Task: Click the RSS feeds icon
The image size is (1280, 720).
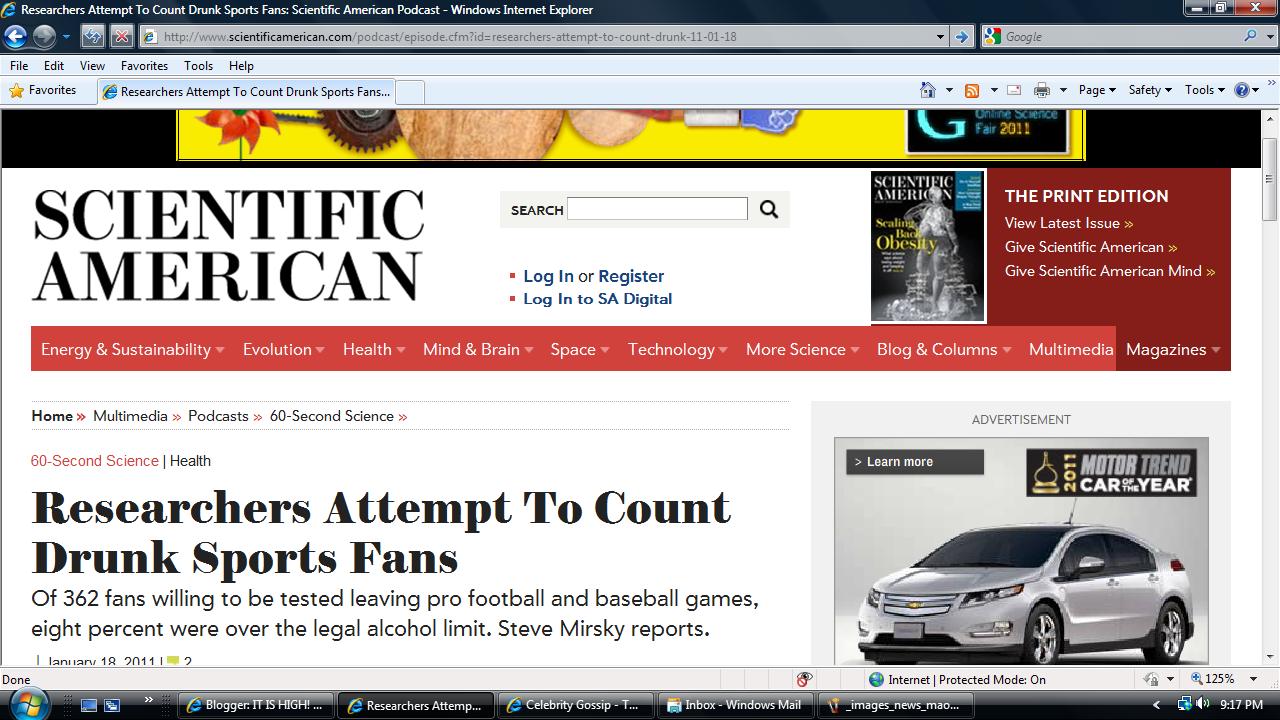Action: coord(972,90)
